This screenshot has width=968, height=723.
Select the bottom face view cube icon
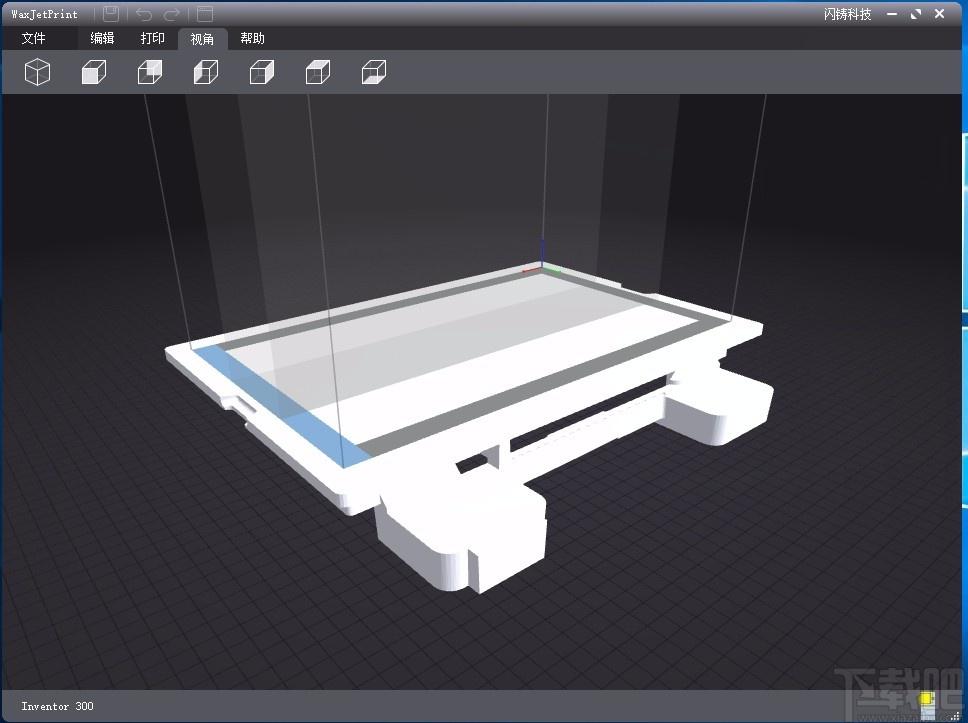click(x=373, y=72)
